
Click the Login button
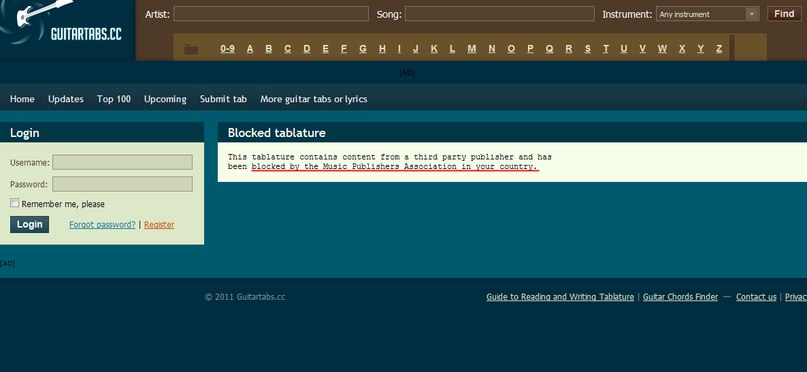pos(29,224)
